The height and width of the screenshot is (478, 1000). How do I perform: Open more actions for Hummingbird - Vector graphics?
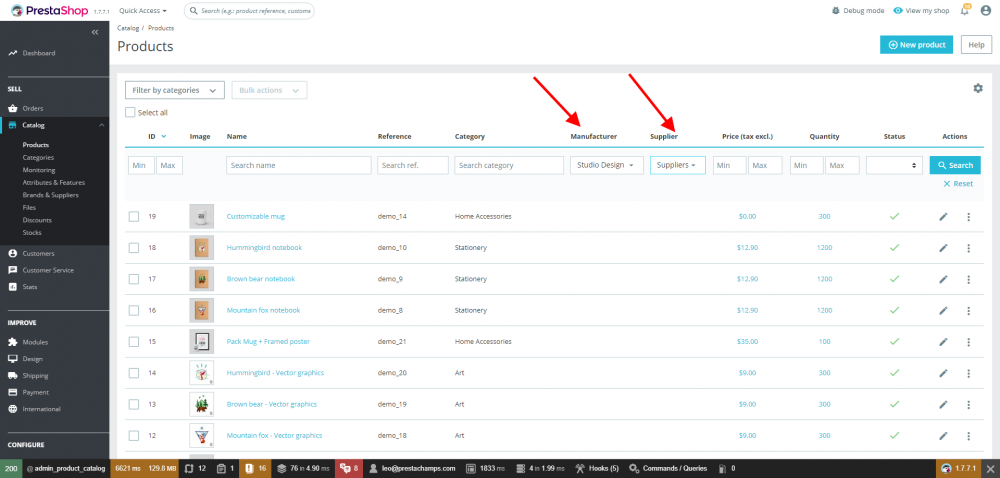[968, 373]
